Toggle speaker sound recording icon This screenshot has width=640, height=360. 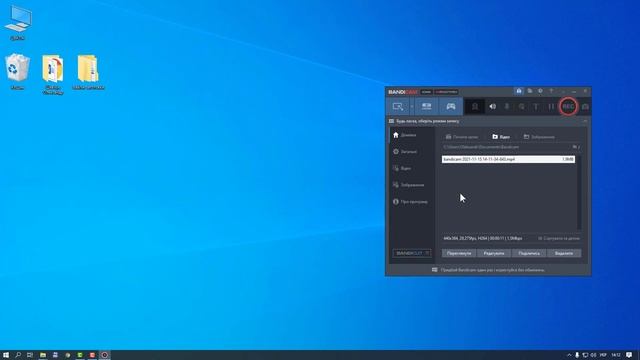click(x=493, y=107)
